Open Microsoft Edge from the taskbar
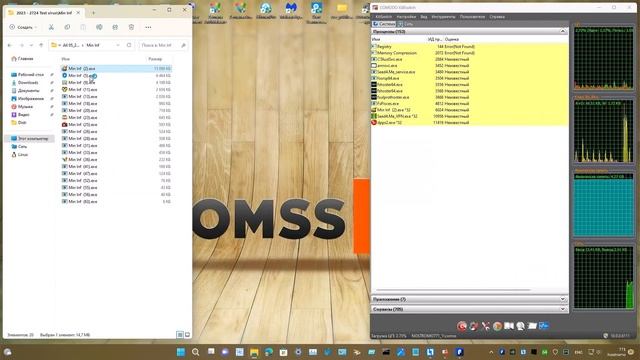The width and height of the screenshot is (640, 360). tap(269, 352)
